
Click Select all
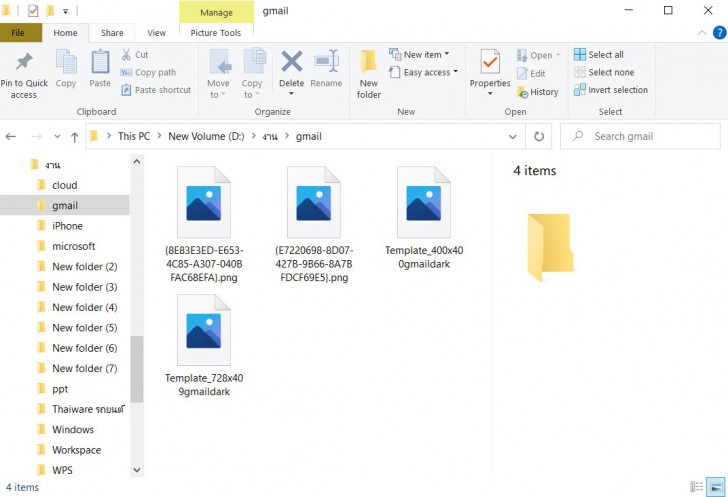(x=598, y=55)
